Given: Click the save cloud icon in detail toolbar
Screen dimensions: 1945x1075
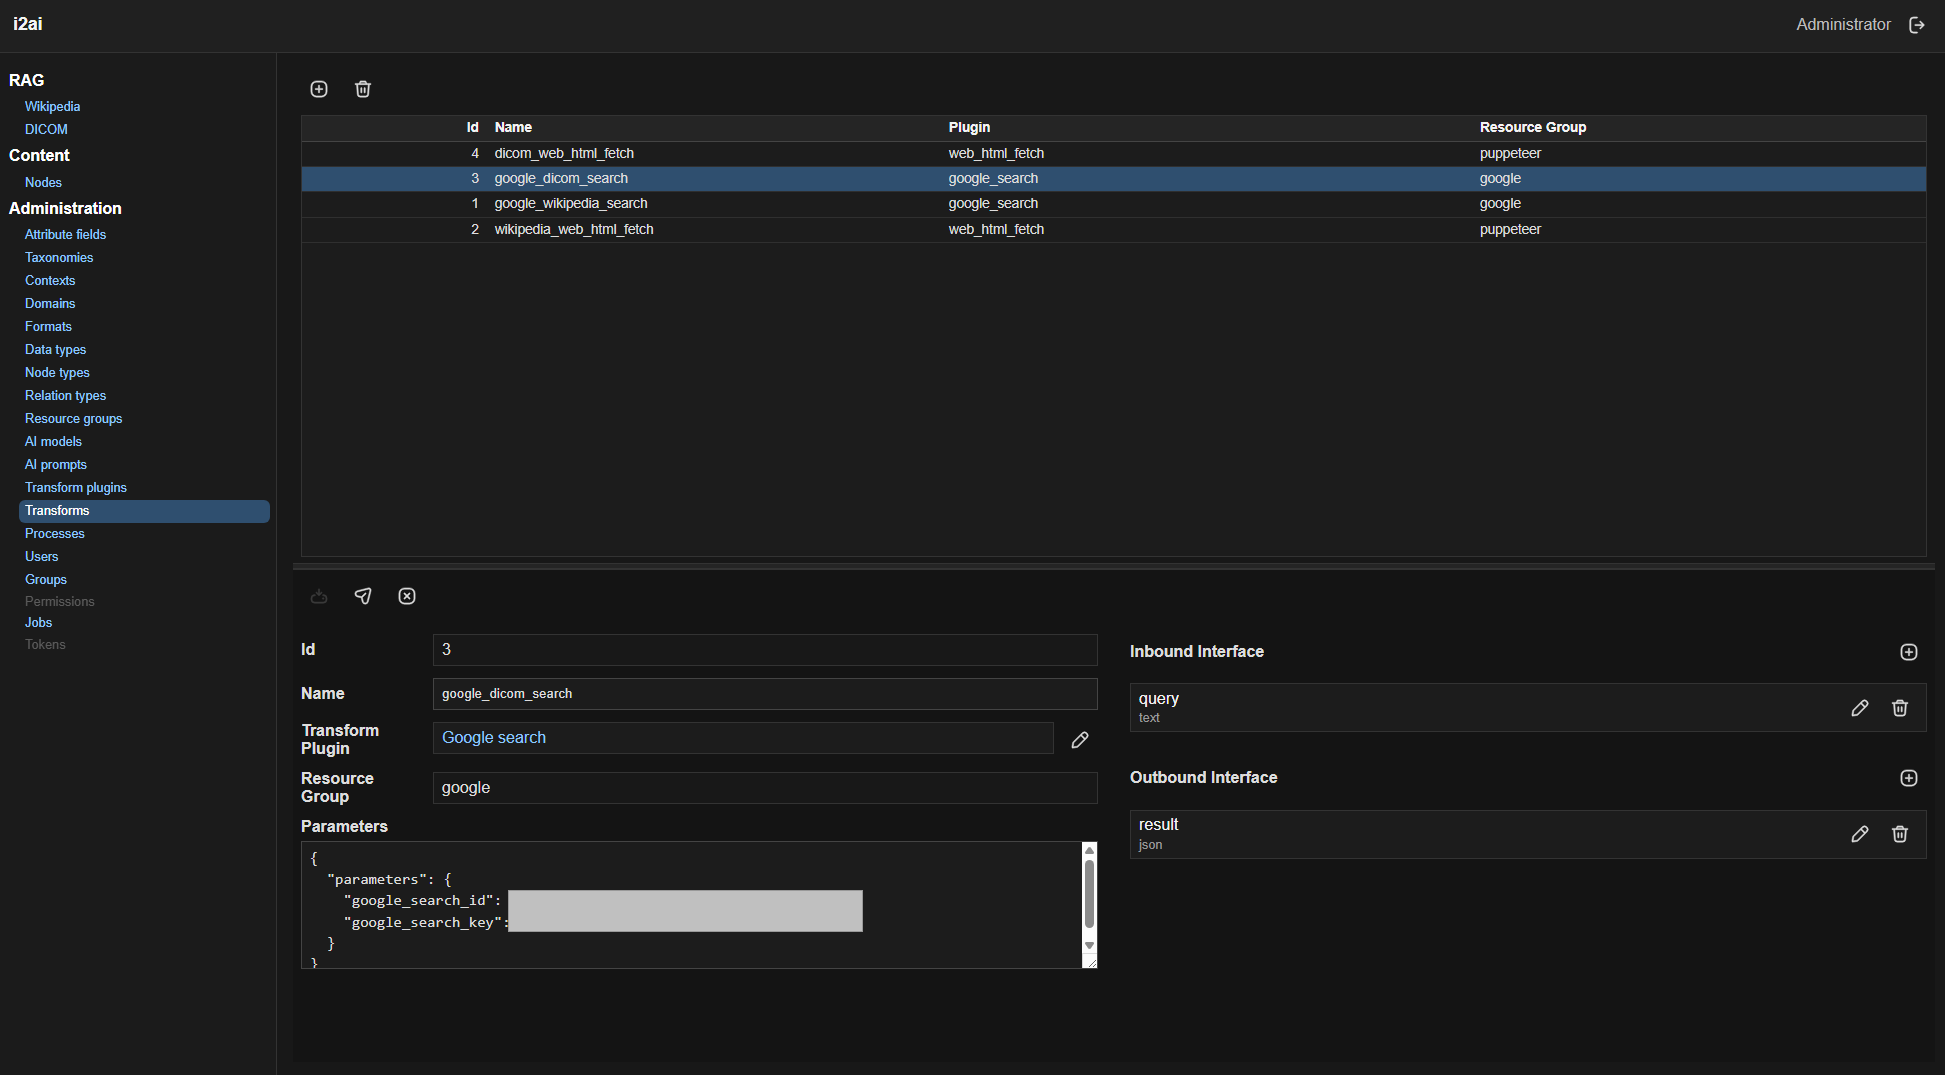Looking at the screenshot, I should 319,596.
